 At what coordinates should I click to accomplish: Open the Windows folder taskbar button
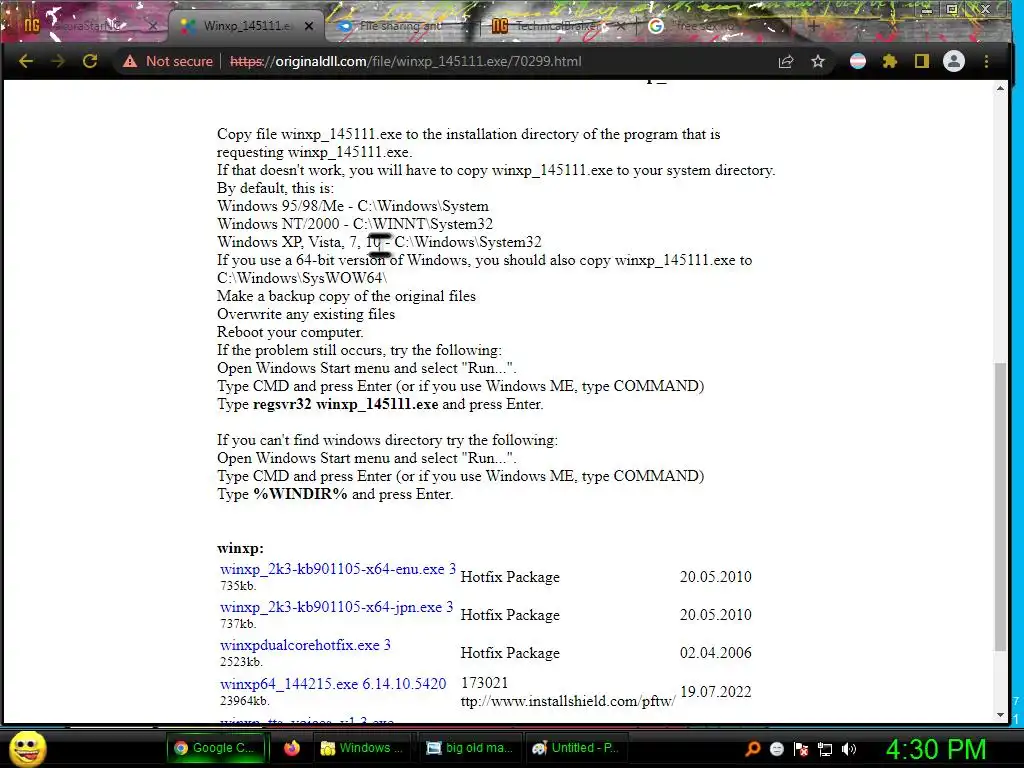[x=363, y=748]
